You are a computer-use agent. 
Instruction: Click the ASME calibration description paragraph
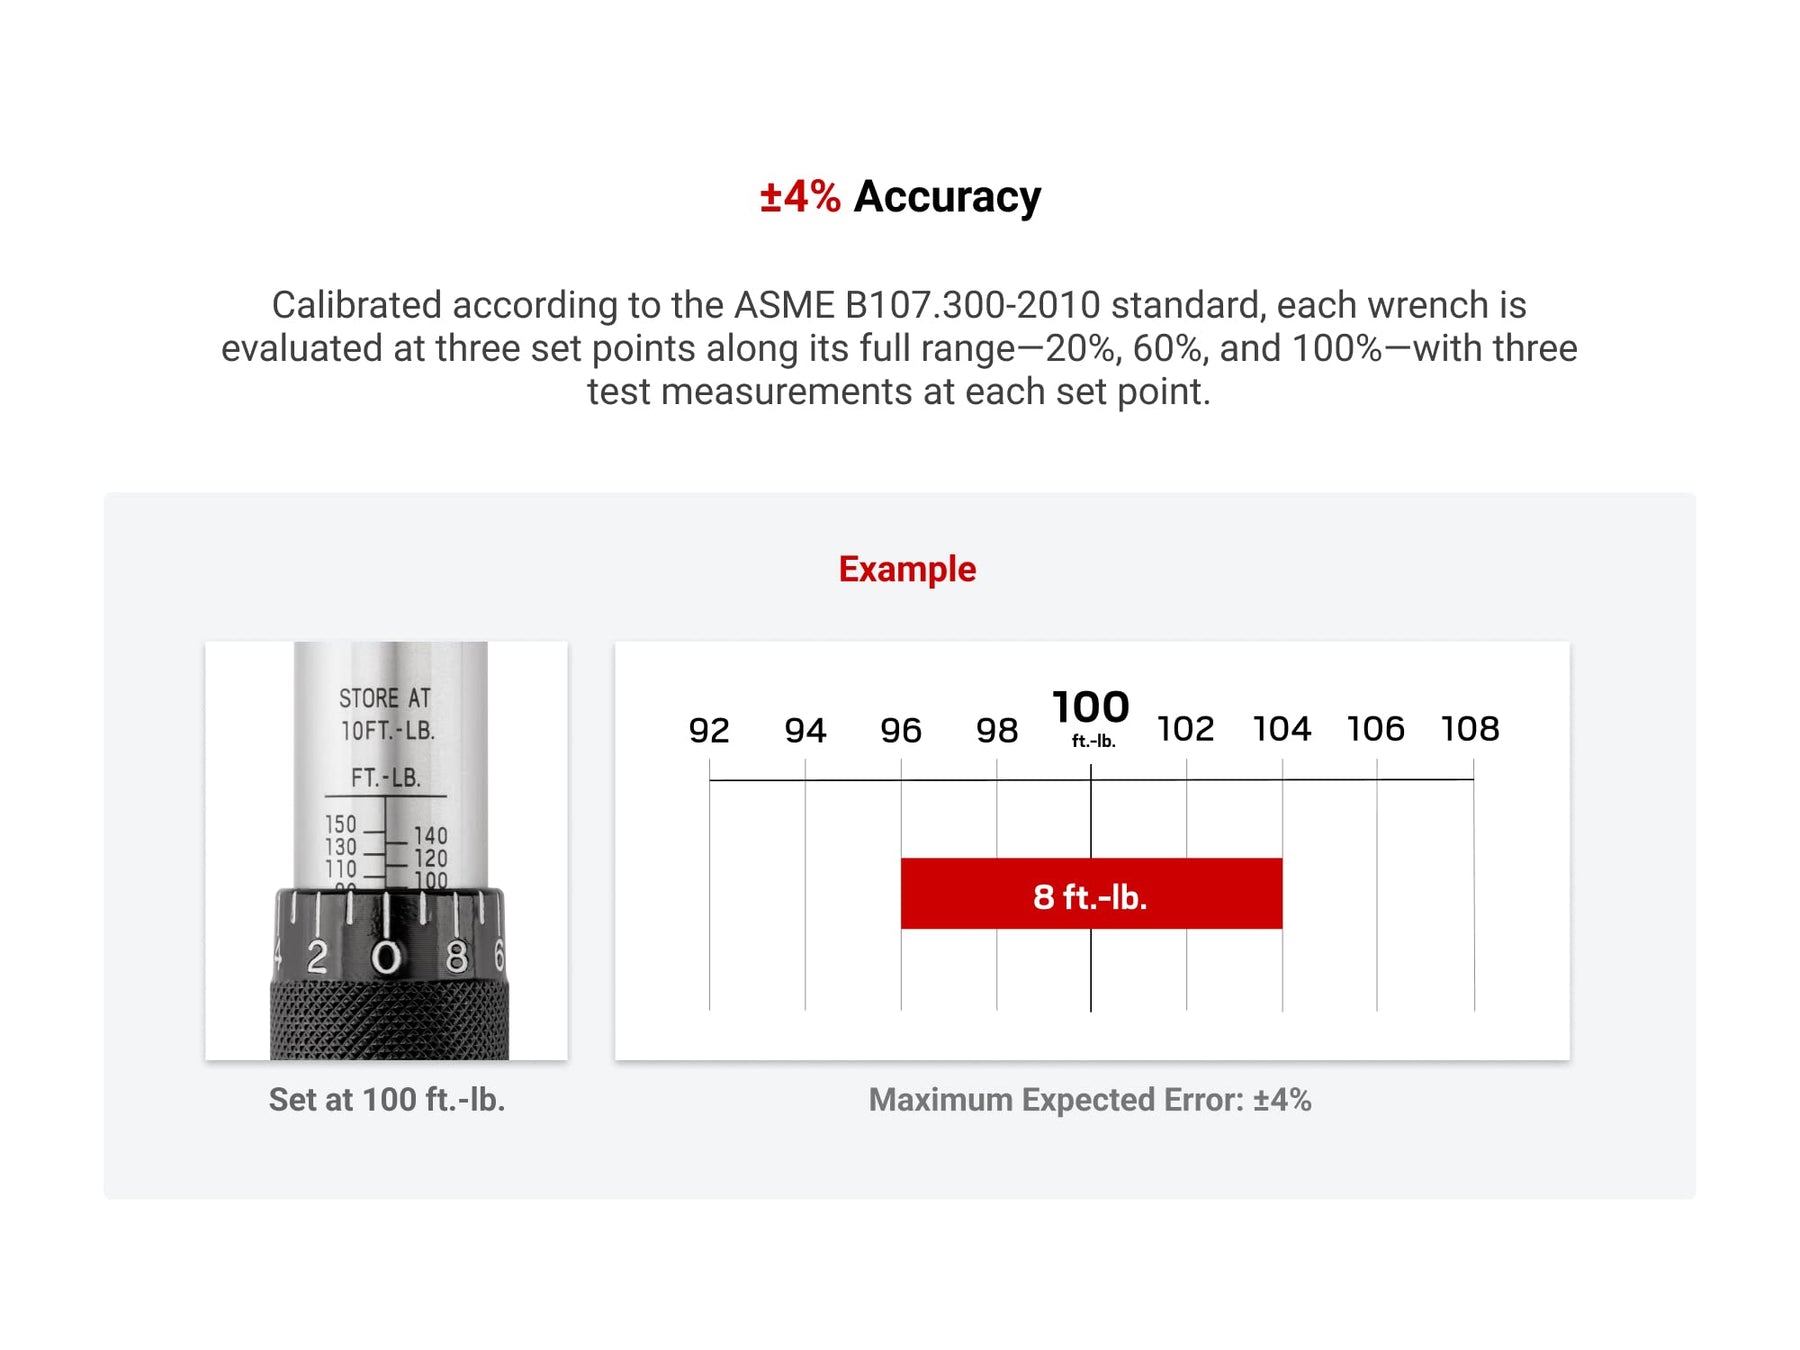pos(900,348)
